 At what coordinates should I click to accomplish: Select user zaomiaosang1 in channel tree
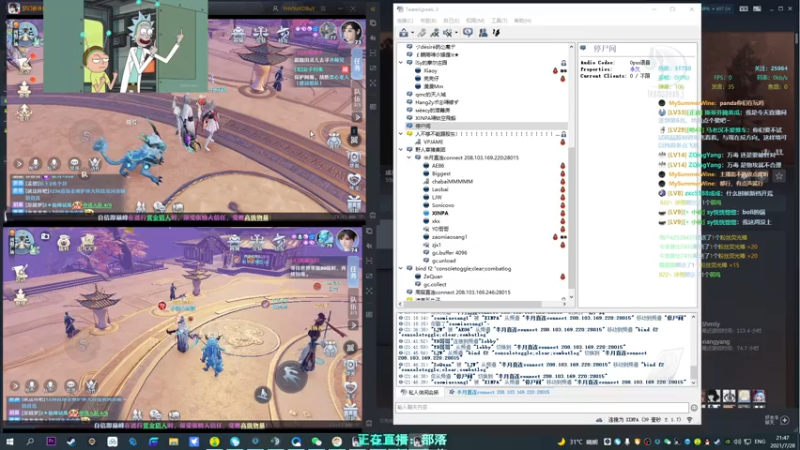pos(449,237)
